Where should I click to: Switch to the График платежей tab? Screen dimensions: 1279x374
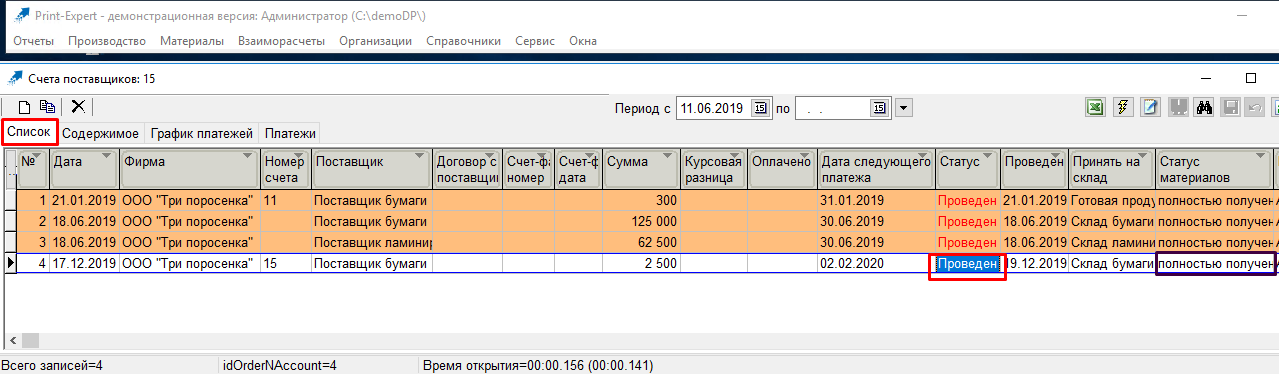(202, 133)
